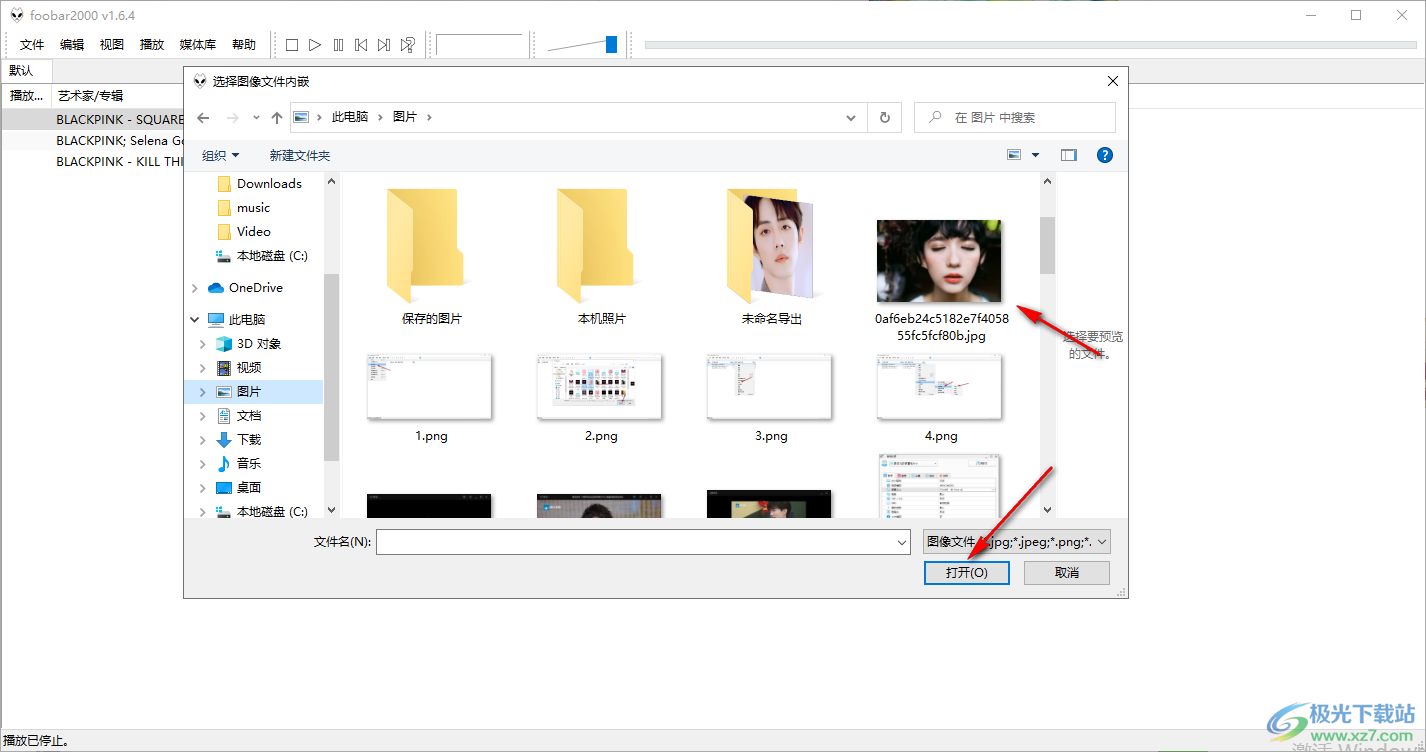Click the Stop playback button in foobar2000
The width and height of the screenshot is (1426, 752).
(x=292, y=45)
